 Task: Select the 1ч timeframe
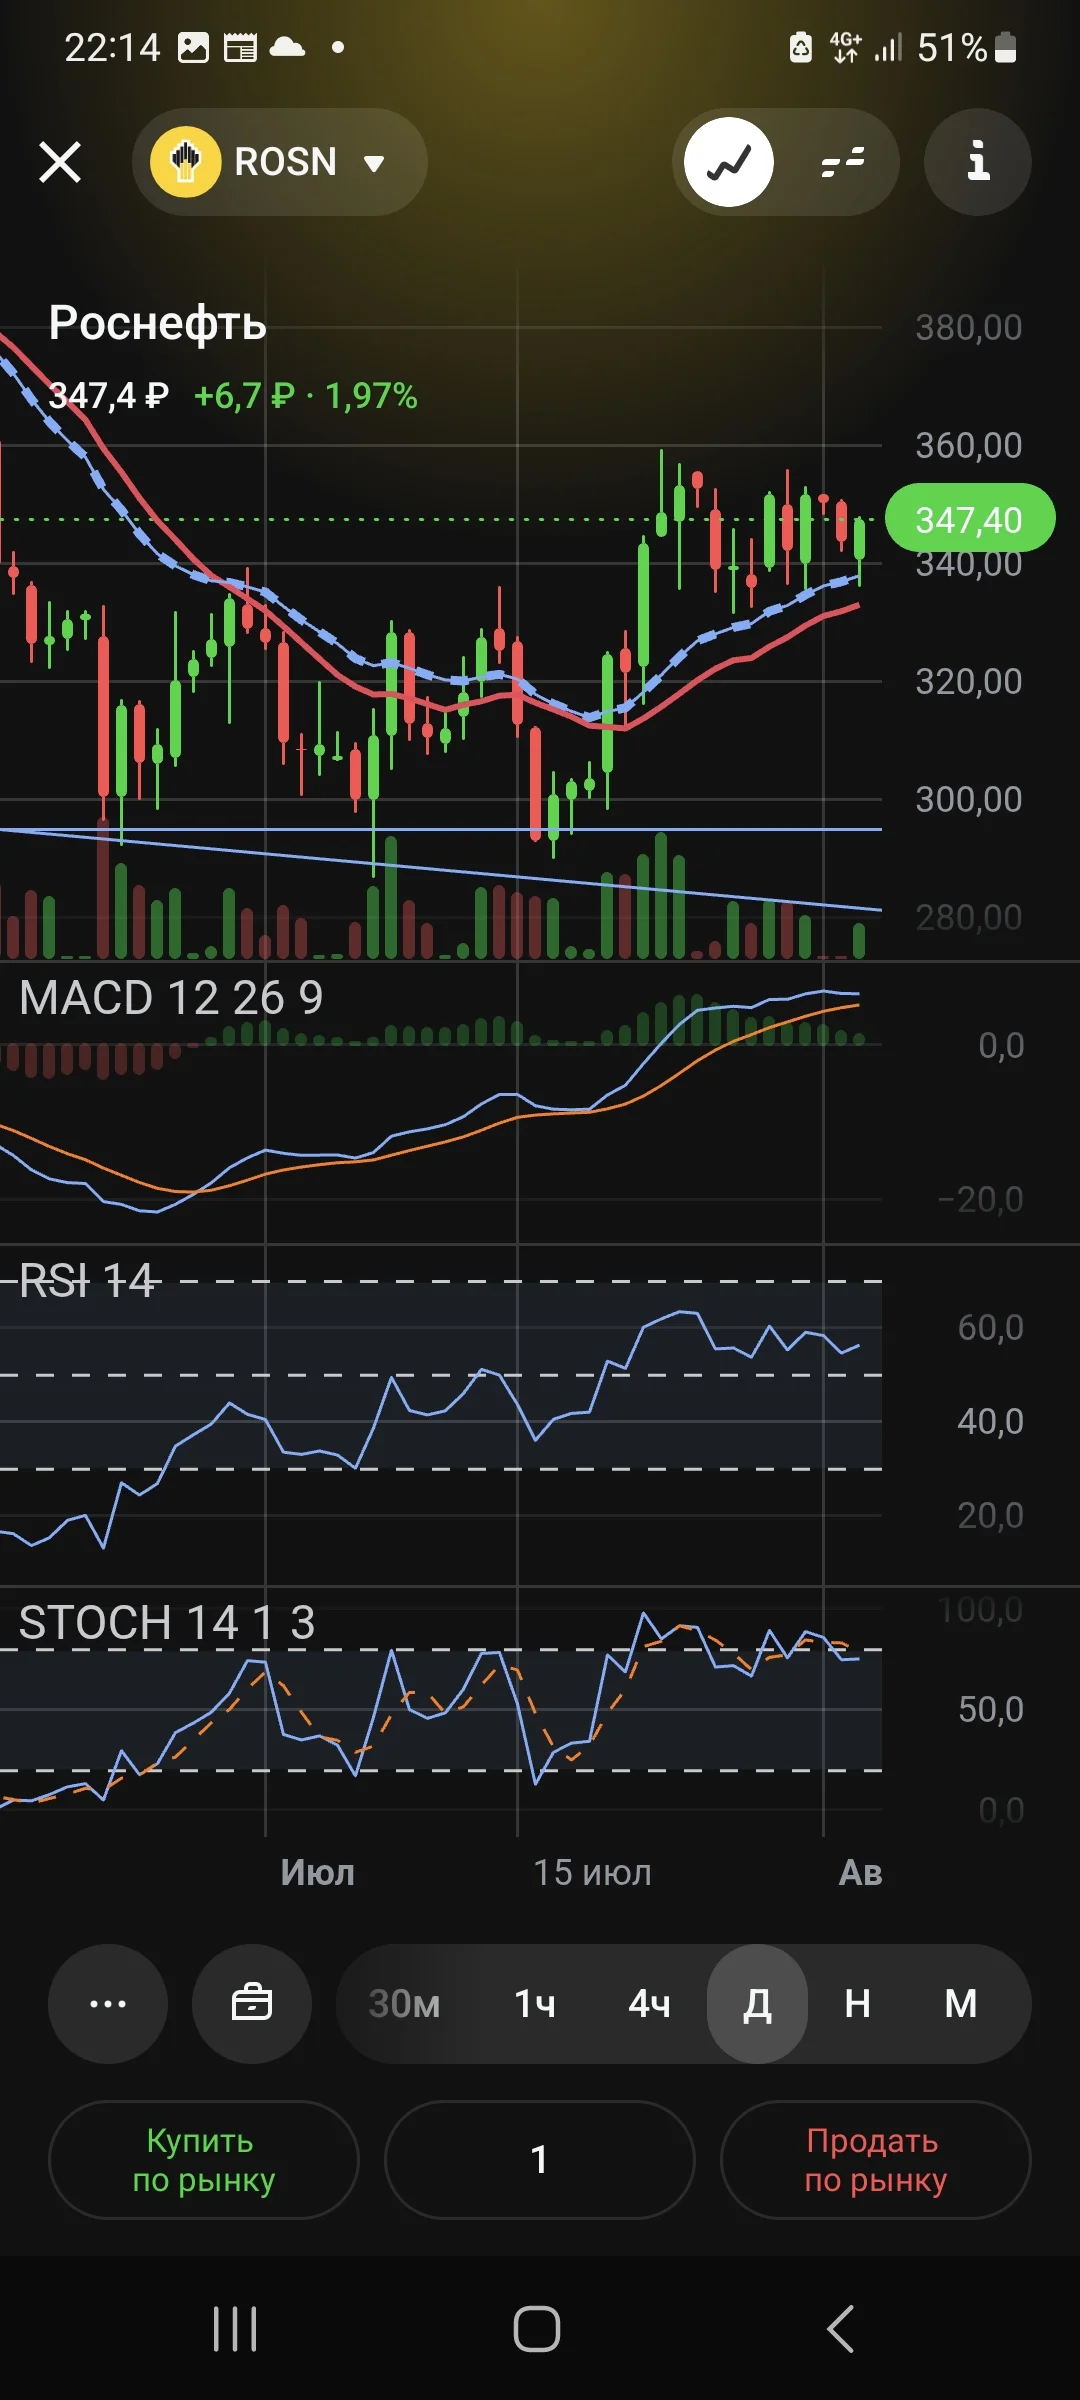(x=535, y=2004)
